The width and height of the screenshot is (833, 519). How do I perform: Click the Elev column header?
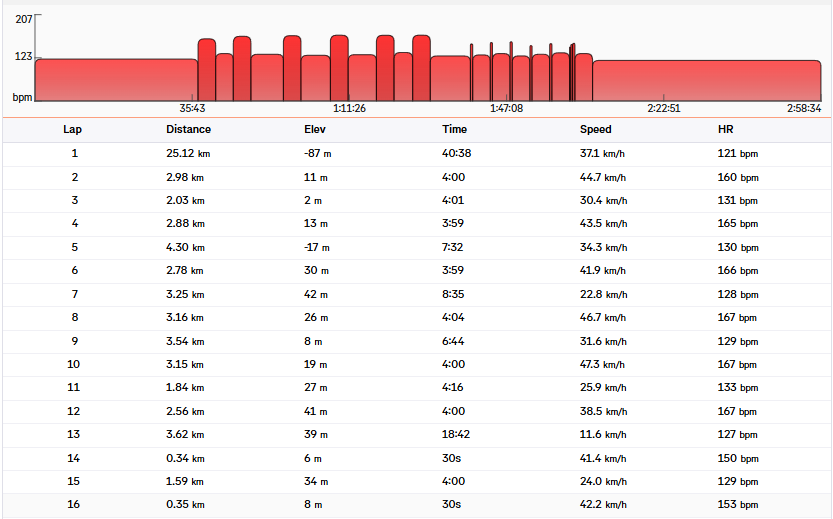click(314, 129)
